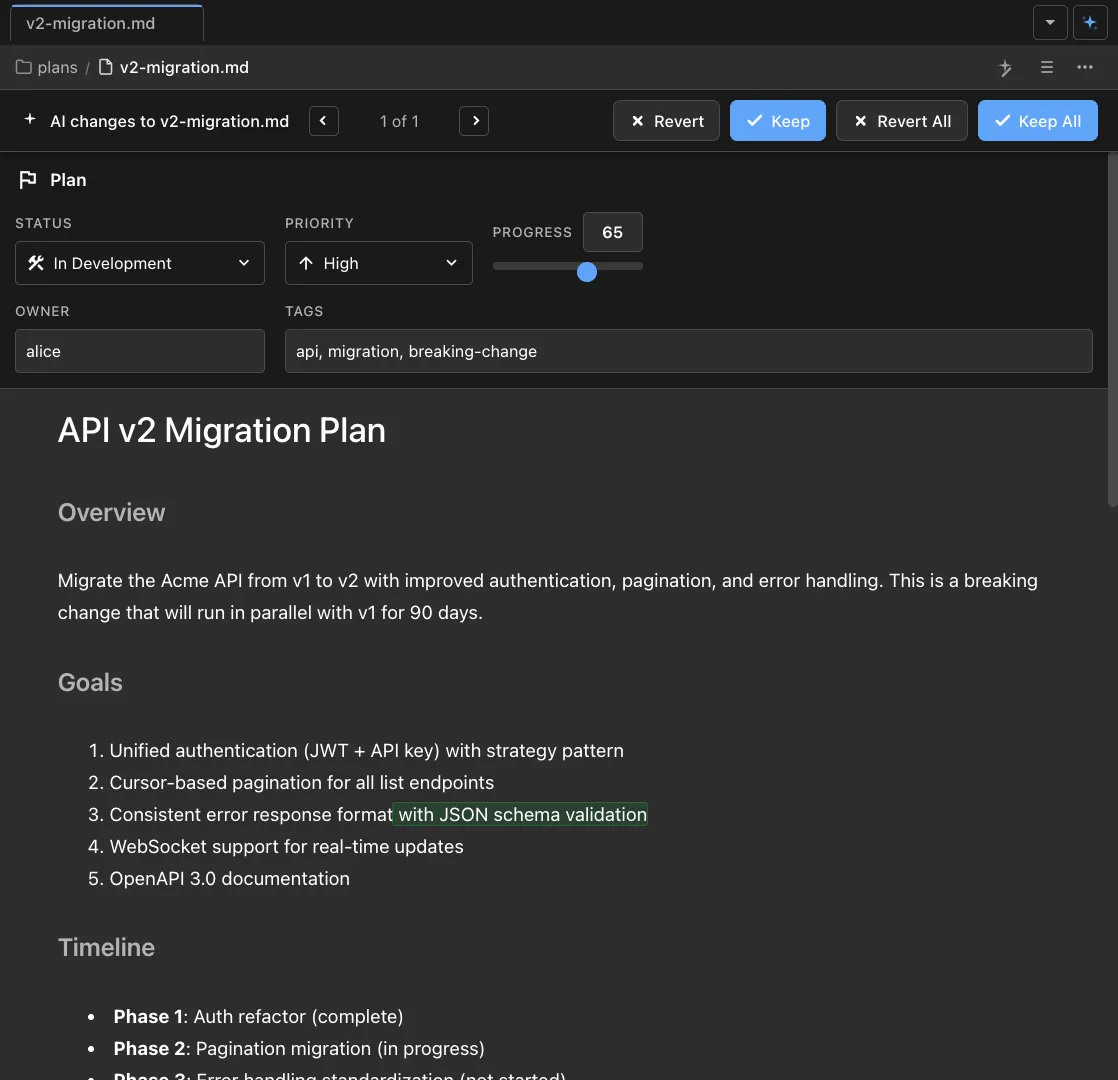Click the file icon beside v2-migration.md breadcrumb
This screenshot has width=1118, height=1080.
(104, 67)
